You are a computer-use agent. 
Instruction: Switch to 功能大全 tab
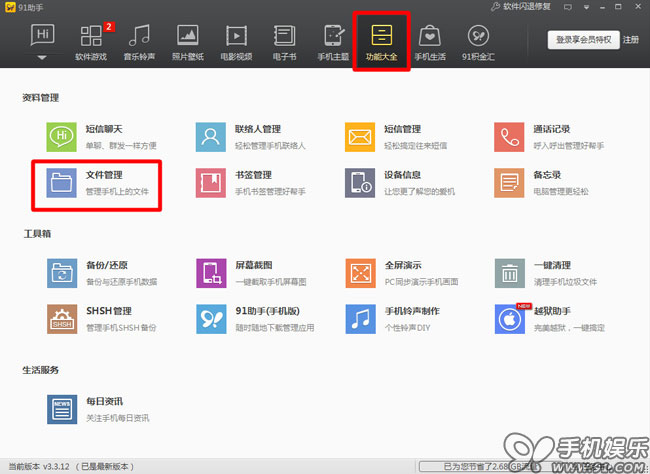pyautogui.click(x=381, y=42)
